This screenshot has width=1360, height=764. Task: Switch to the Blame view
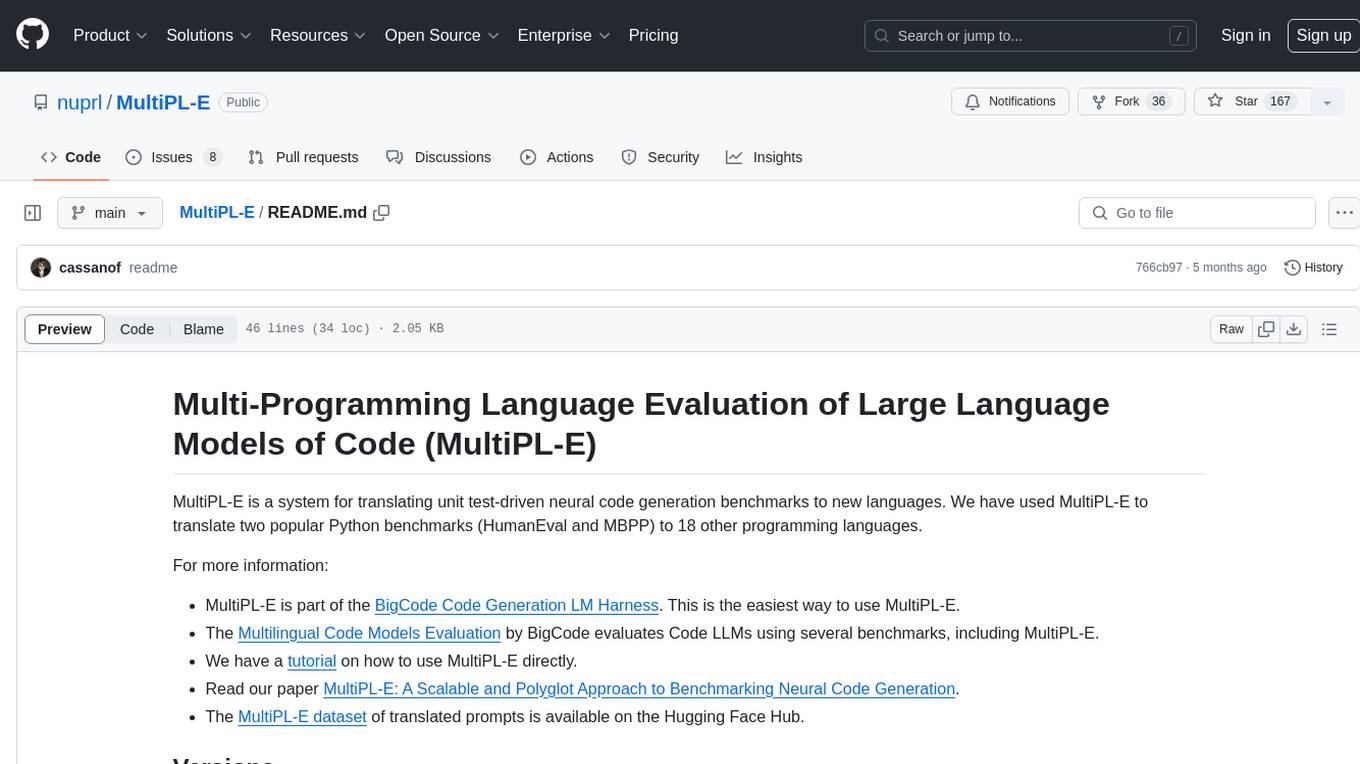tap(203, 329)
